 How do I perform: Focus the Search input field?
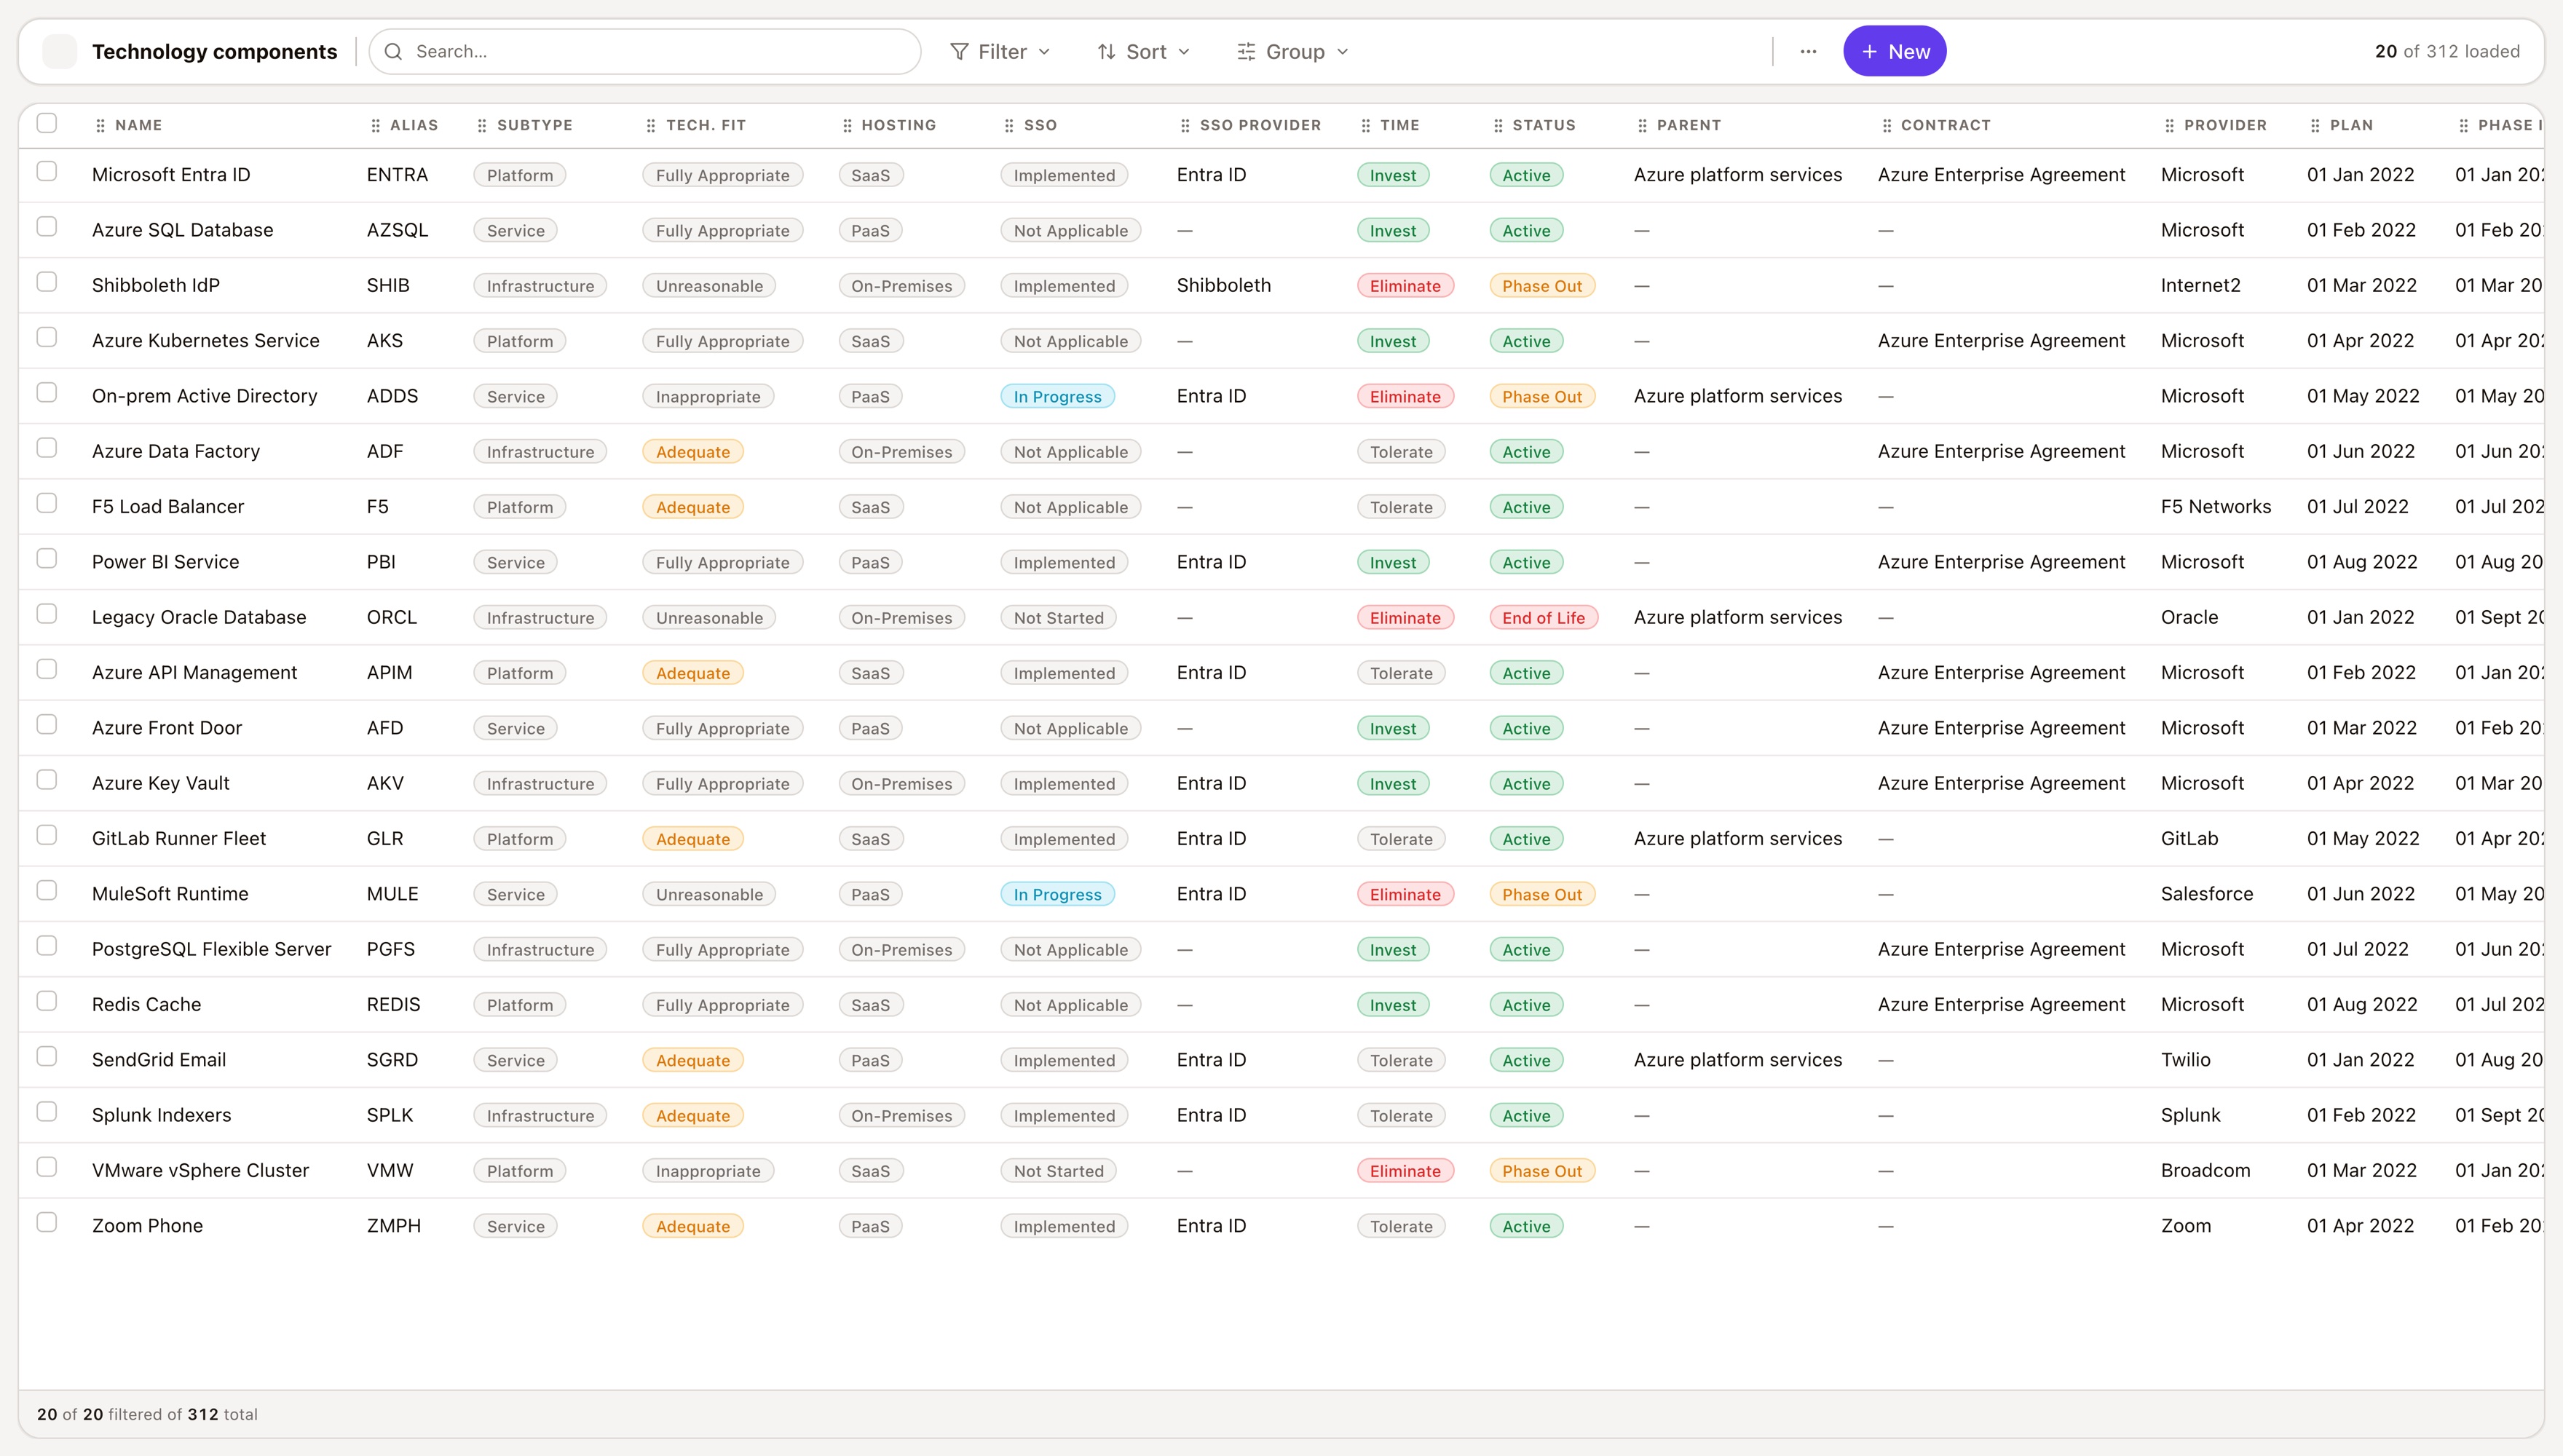coord(645,51)
